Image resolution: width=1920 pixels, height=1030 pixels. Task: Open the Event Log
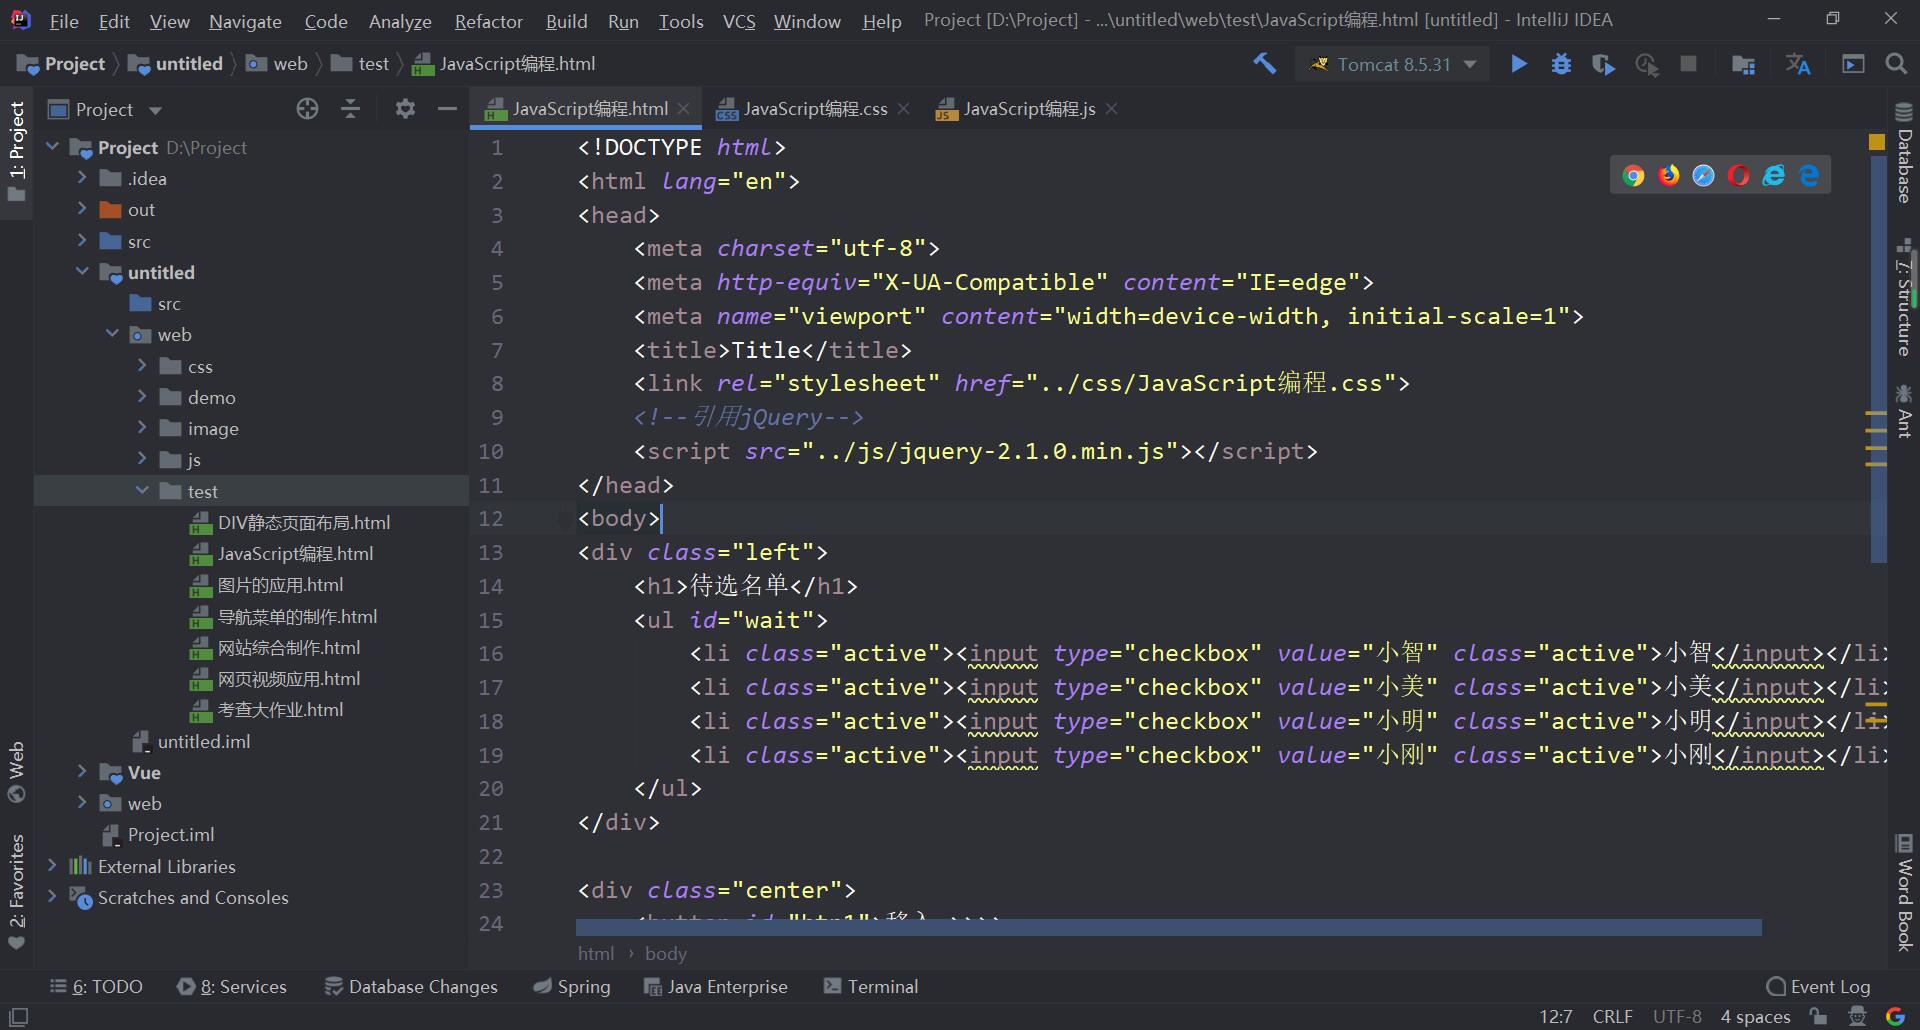pyautogui.click(x=1818, y=986)
